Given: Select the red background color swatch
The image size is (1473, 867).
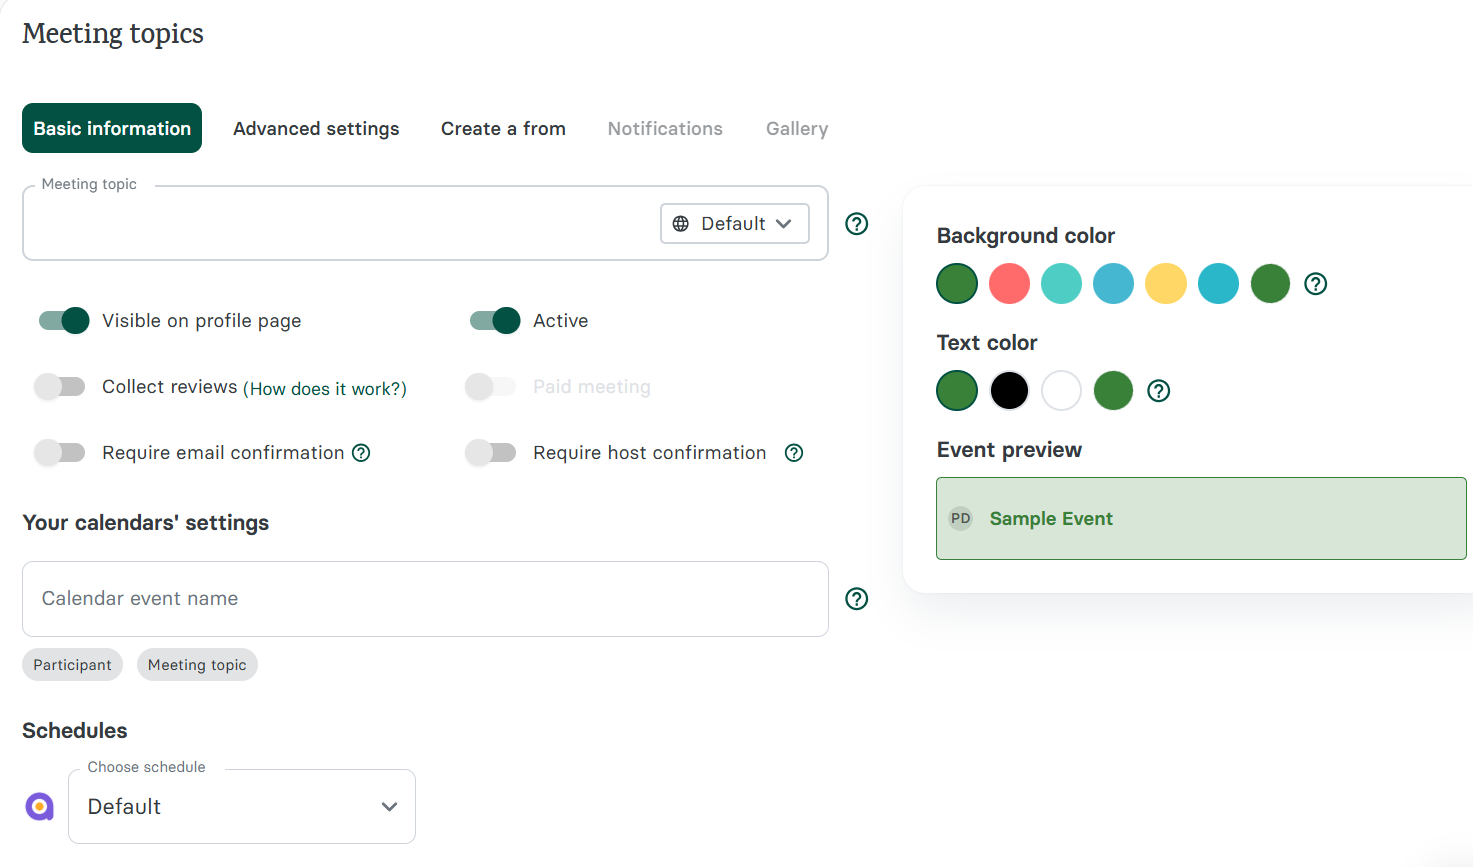Looking at the screenshot, I should tap(1009, 283).
